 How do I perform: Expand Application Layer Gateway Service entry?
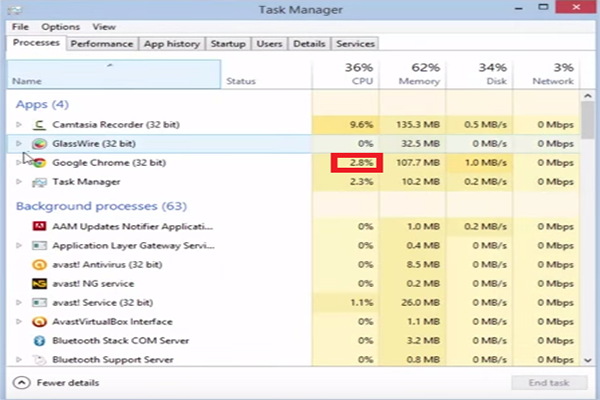click(18, 246)
